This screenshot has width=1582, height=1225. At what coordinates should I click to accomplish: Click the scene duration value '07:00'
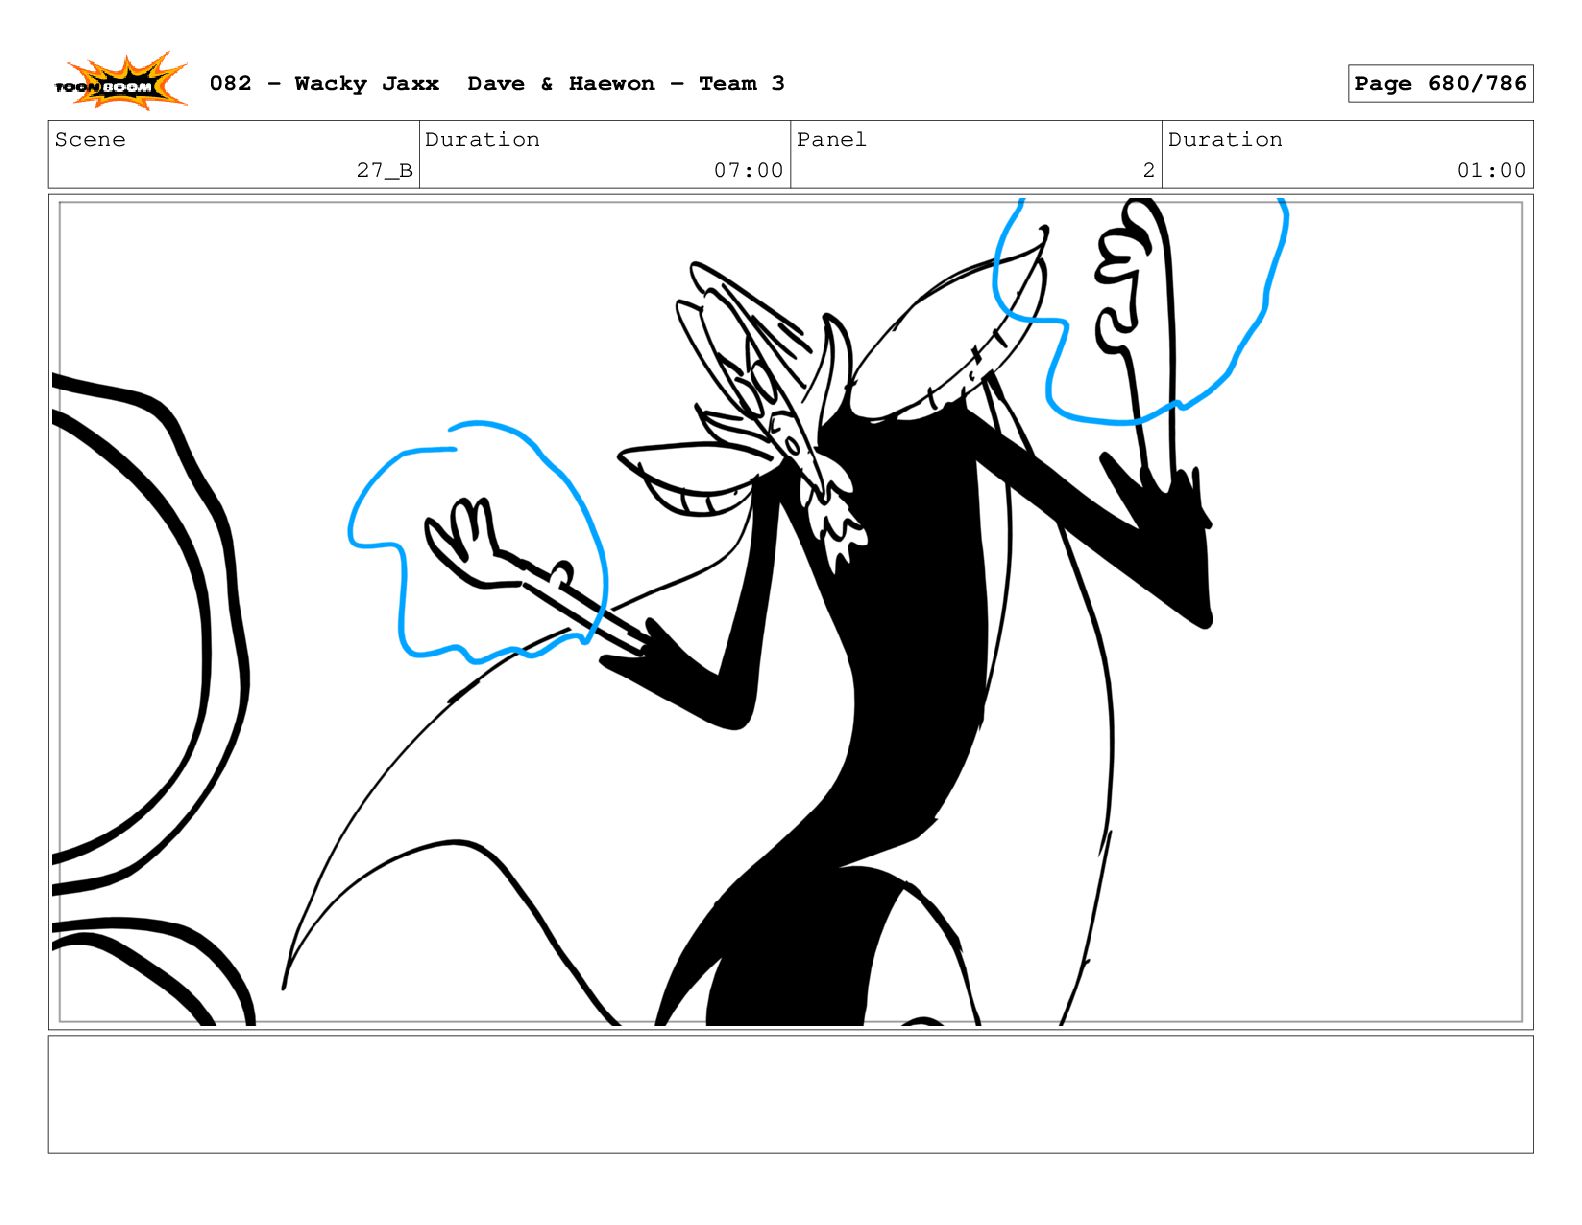pyautogui.click(x=748, y=171)
